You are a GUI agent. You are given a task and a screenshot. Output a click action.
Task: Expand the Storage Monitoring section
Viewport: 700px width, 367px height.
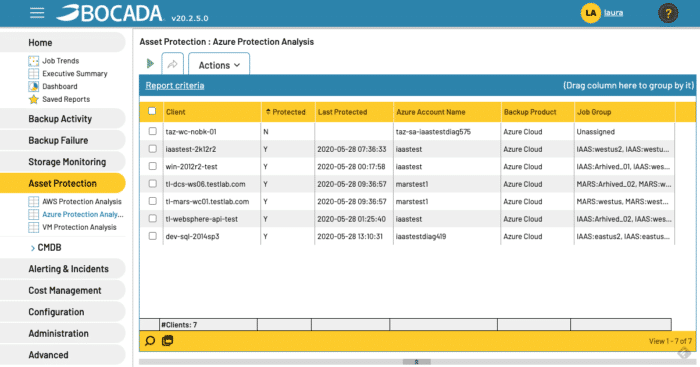click(x=62, y=162)
